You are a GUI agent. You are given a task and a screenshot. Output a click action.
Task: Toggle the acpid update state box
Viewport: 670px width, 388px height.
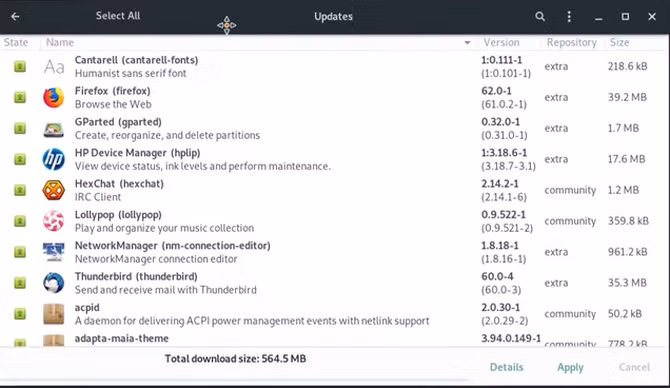tap(20, 314)
